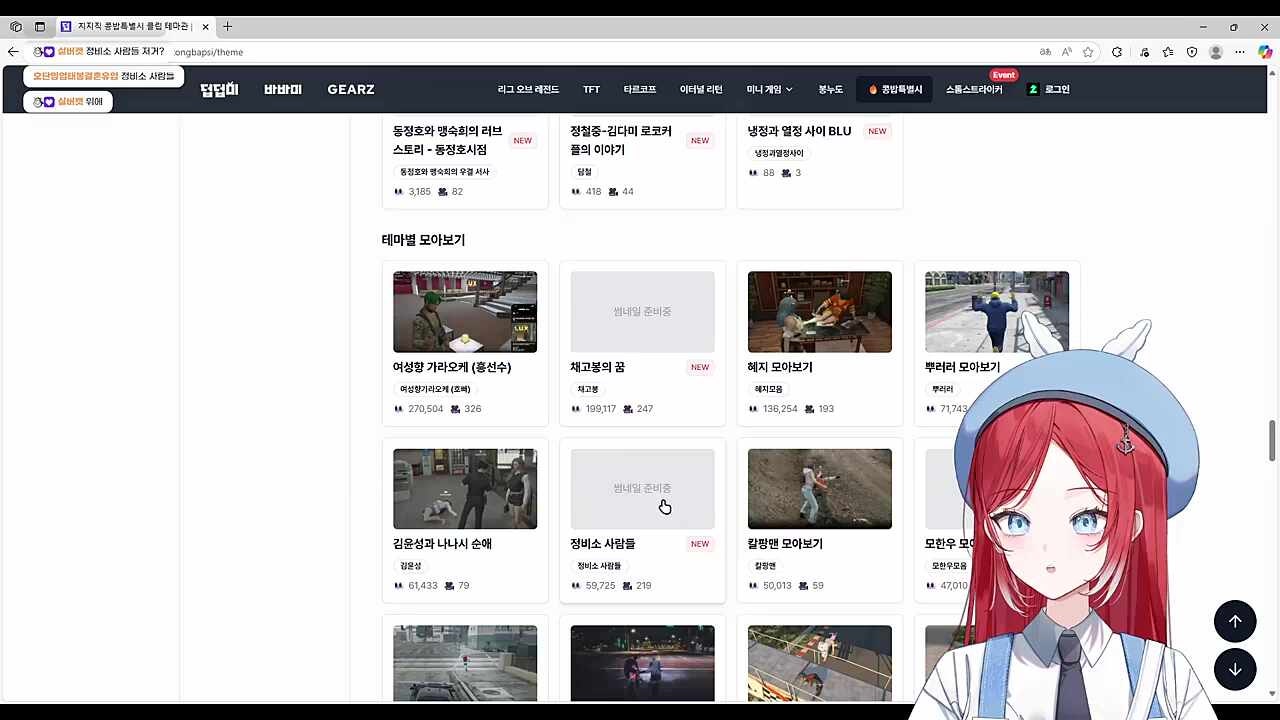Open 리그 오브 레전드 nav menu
The height and width of the screenshot is (720, 1280).
point(528,89)
